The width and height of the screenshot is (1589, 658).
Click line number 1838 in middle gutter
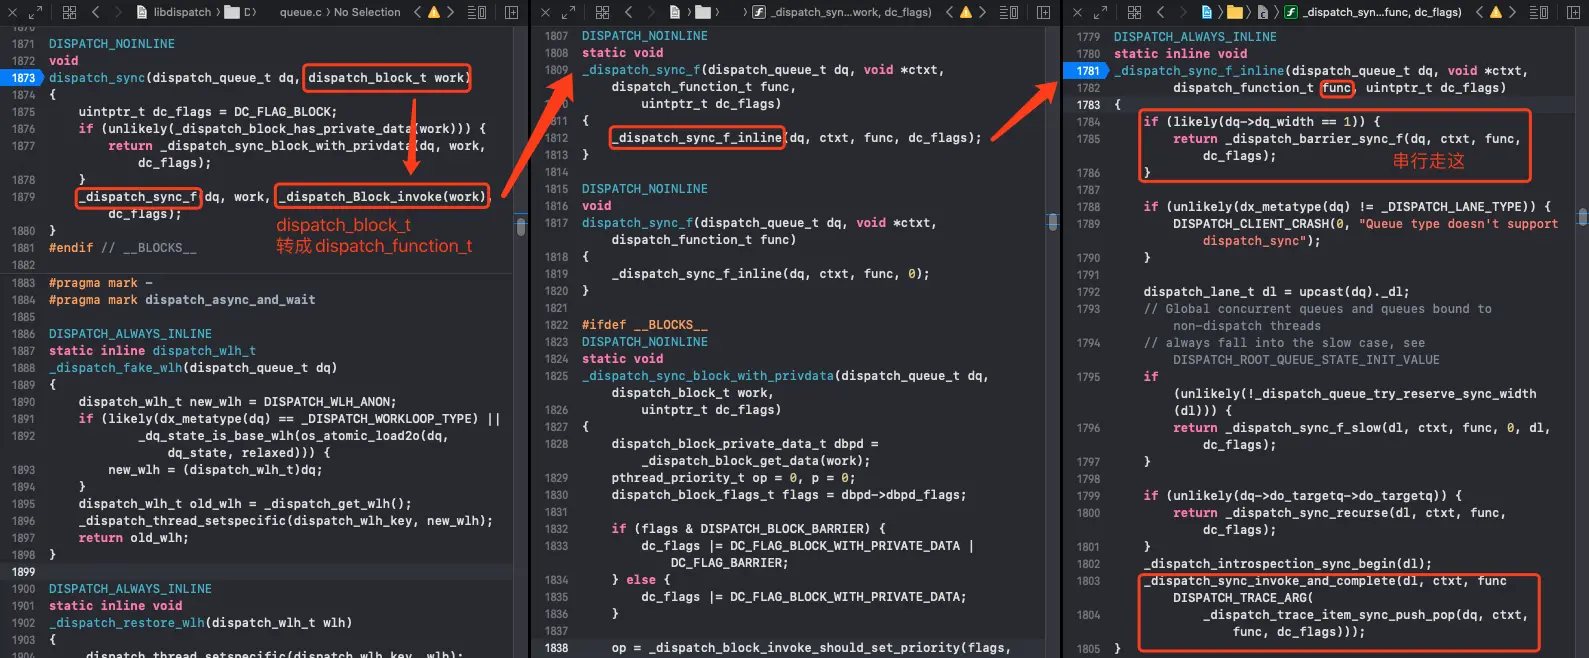556,648
